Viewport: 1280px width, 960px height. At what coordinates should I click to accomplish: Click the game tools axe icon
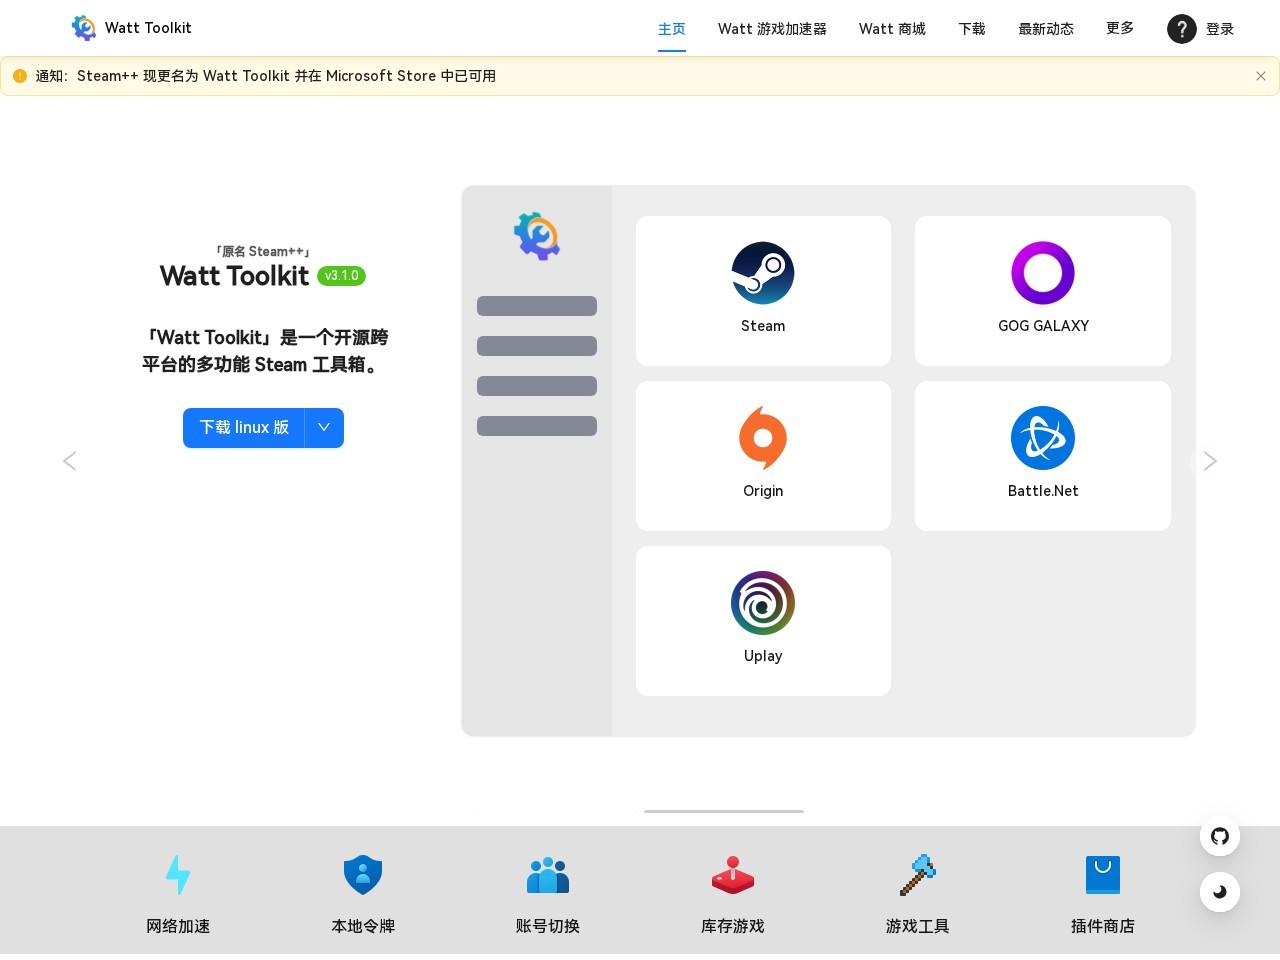(918, 875)
